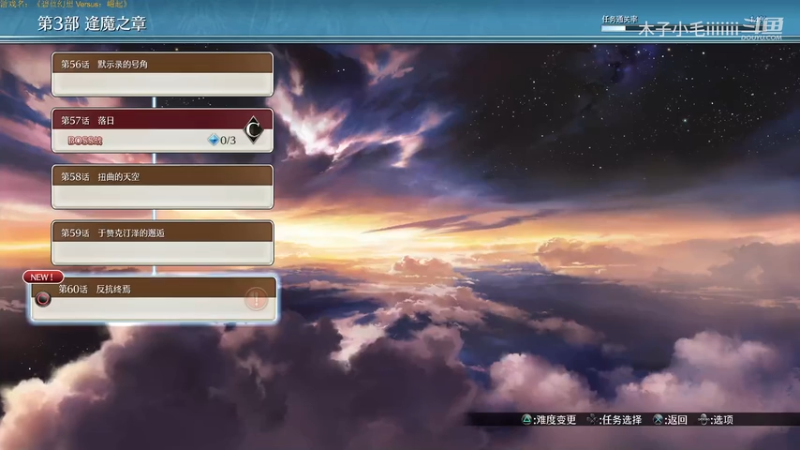
Task: Click the NEW! badge above 第60话
Action: tap(43, 277)
